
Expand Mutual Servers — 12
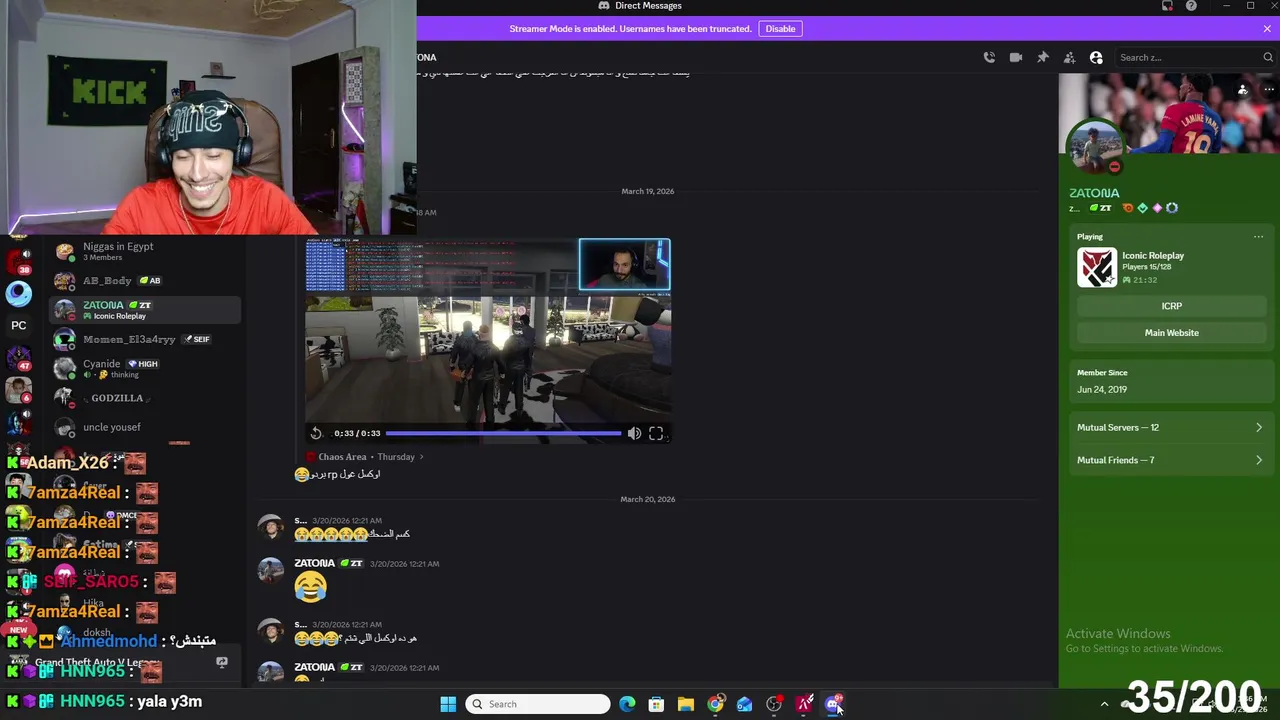click(1170, 427)
